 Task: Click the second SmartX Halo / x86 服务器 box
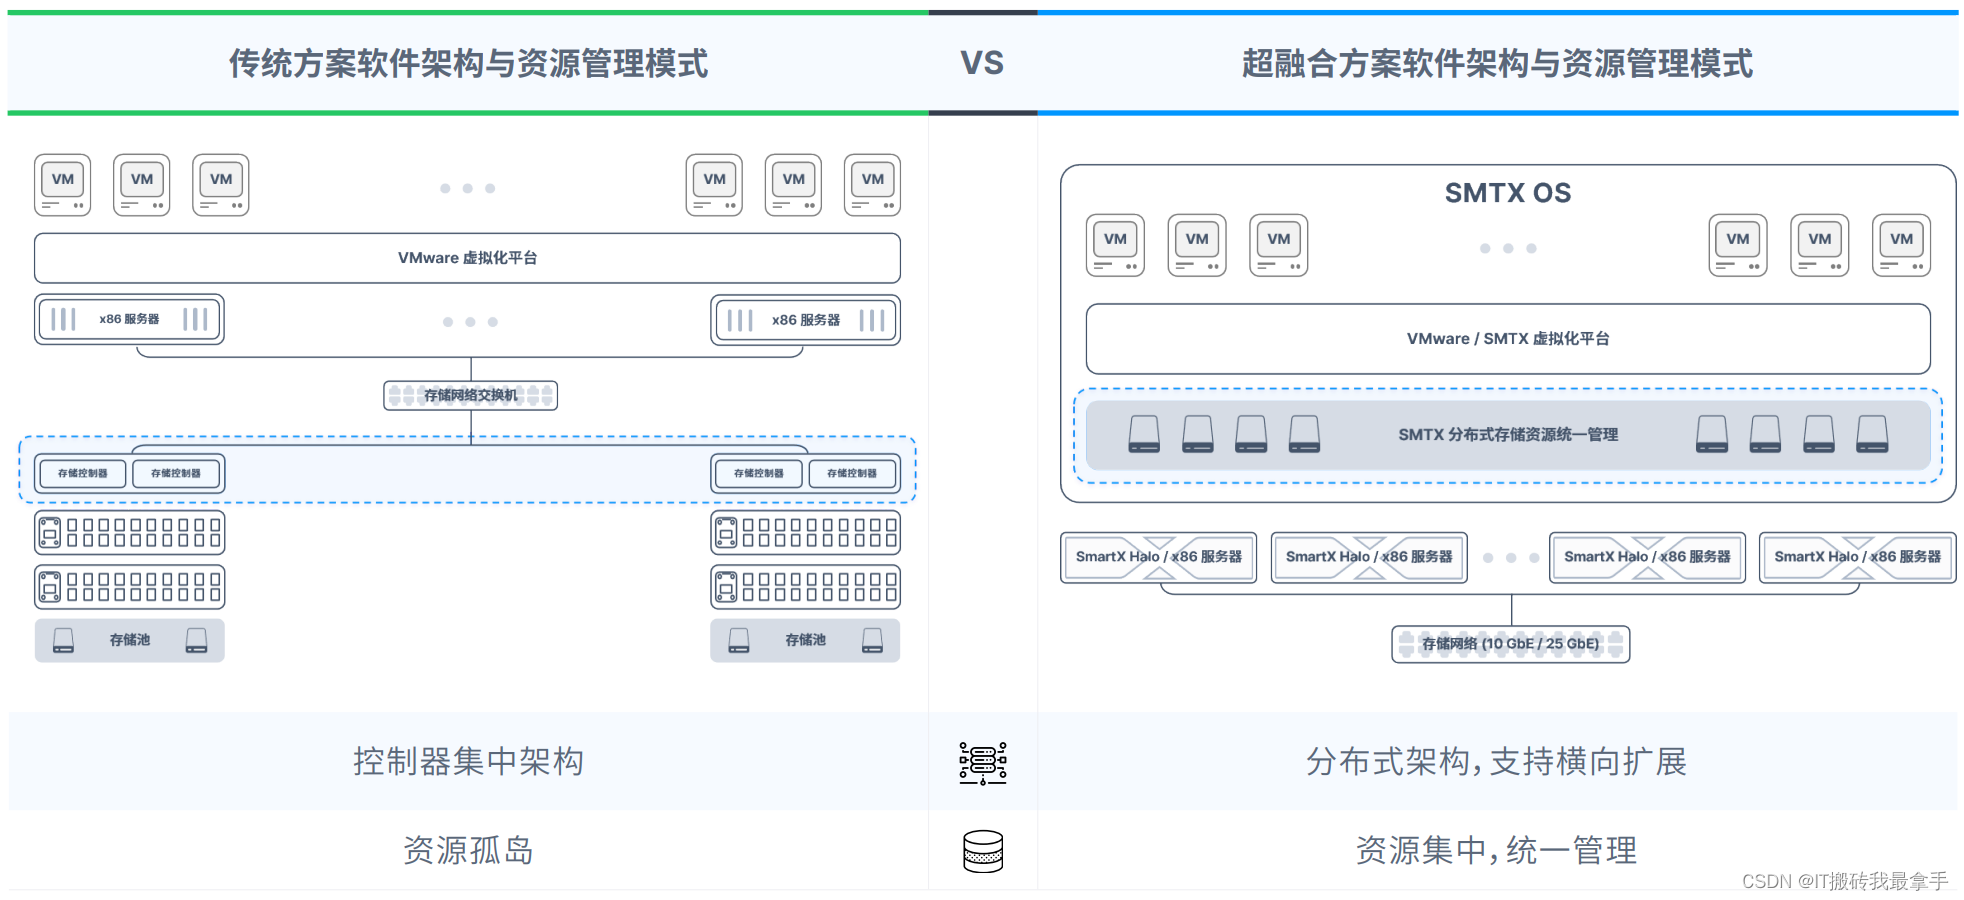pyautogui.click(x=1369, y=557)
